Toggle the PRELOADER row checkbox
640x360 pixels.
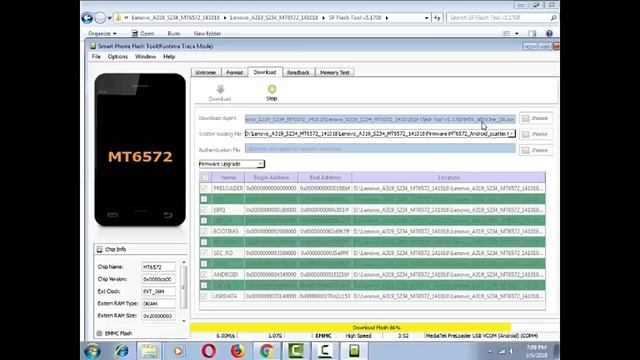click(204, 188)
